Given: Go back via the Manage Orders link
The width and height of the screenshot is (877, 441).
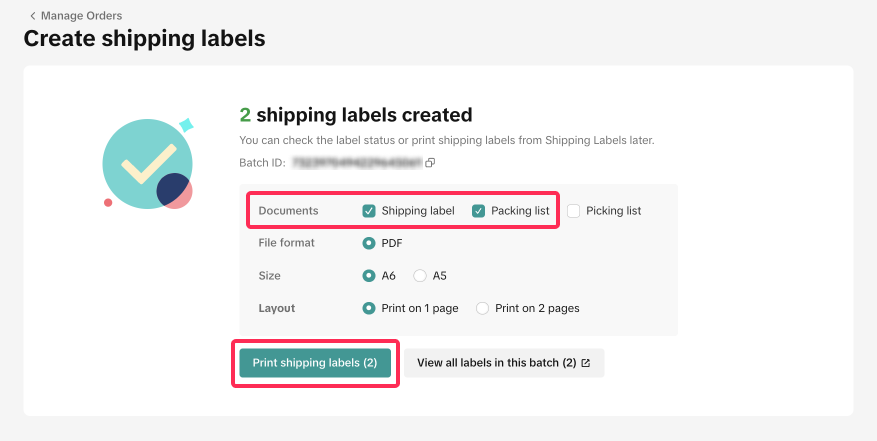Looking at the screenshot, I should [x=81, y=16].
